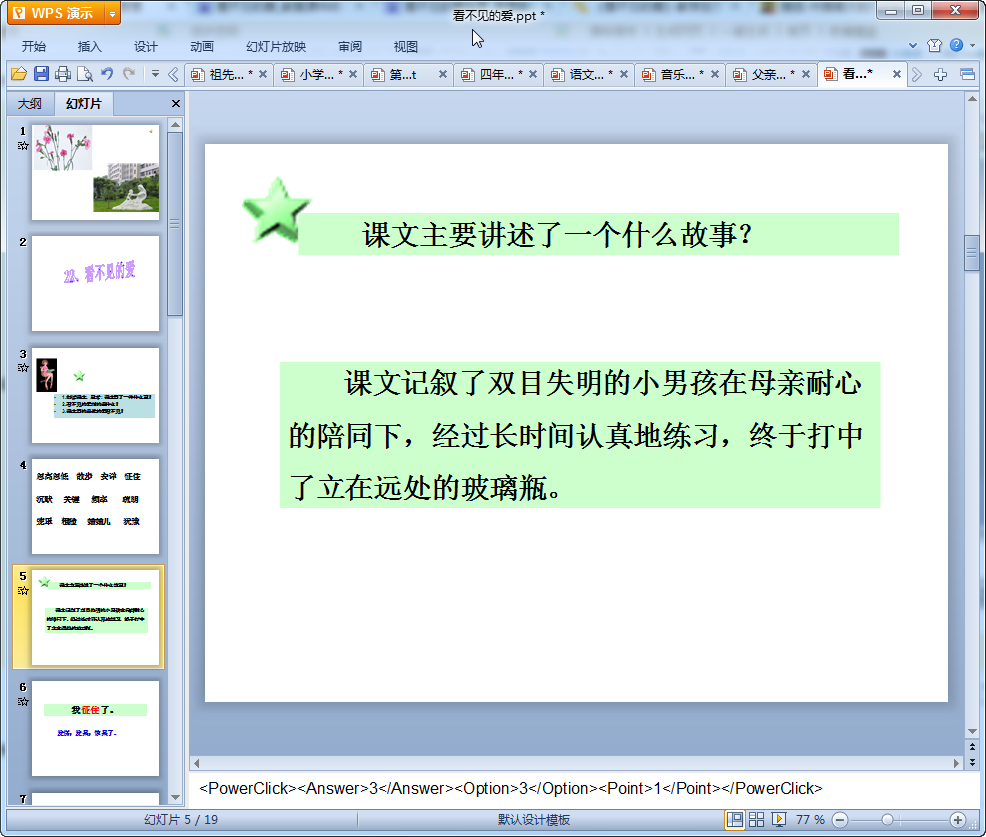
Task: Click the zoom in plus button
Action: (957, 820)
